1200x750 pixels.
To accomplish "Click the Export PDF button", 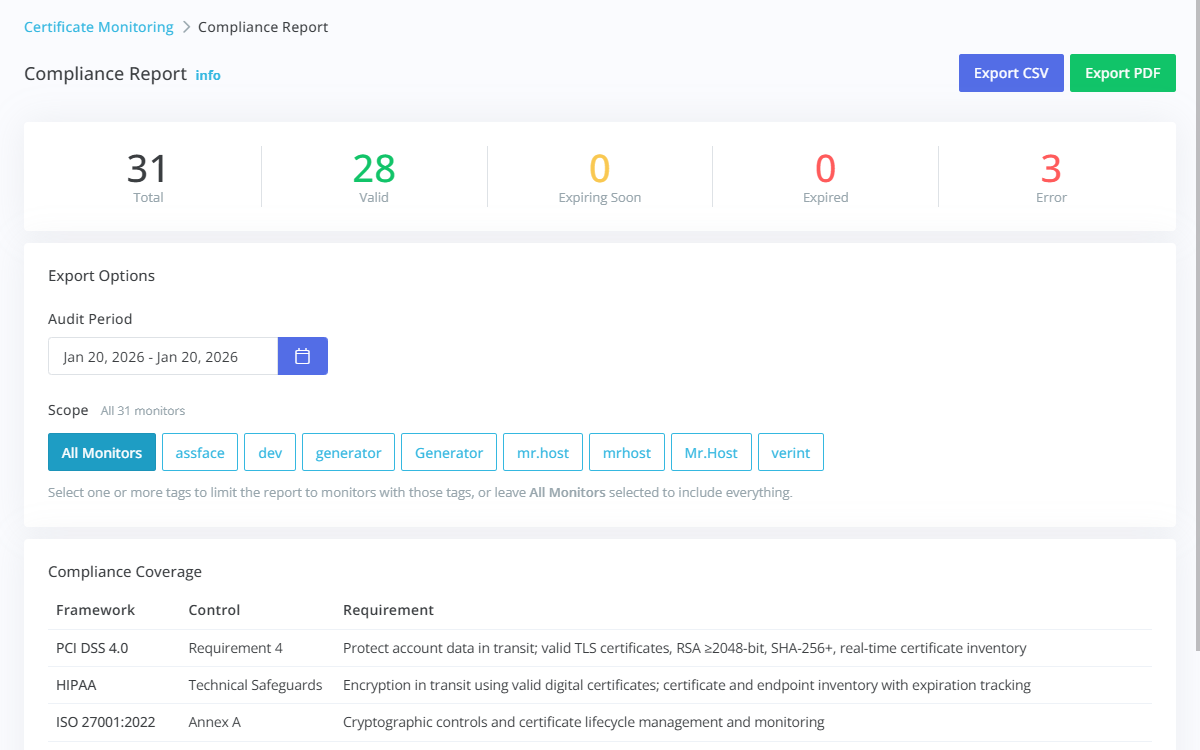I will 1122,72.
